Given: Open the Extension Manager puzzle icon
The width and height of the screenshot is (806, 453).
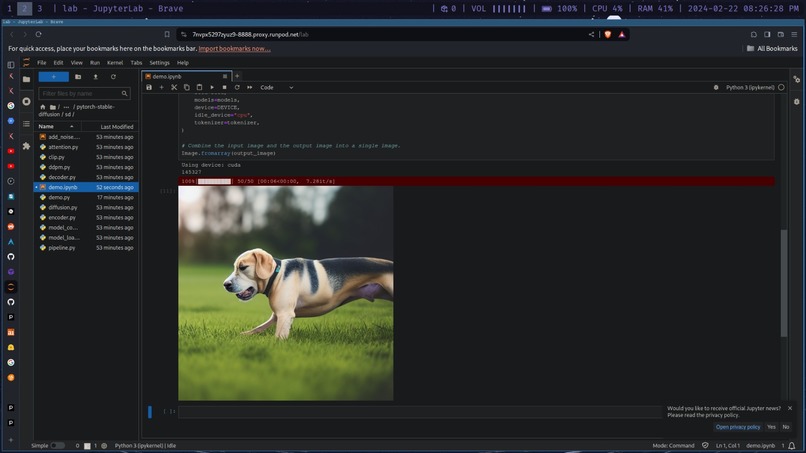Looking at the screenshot, I should click(x=26, y=146).
